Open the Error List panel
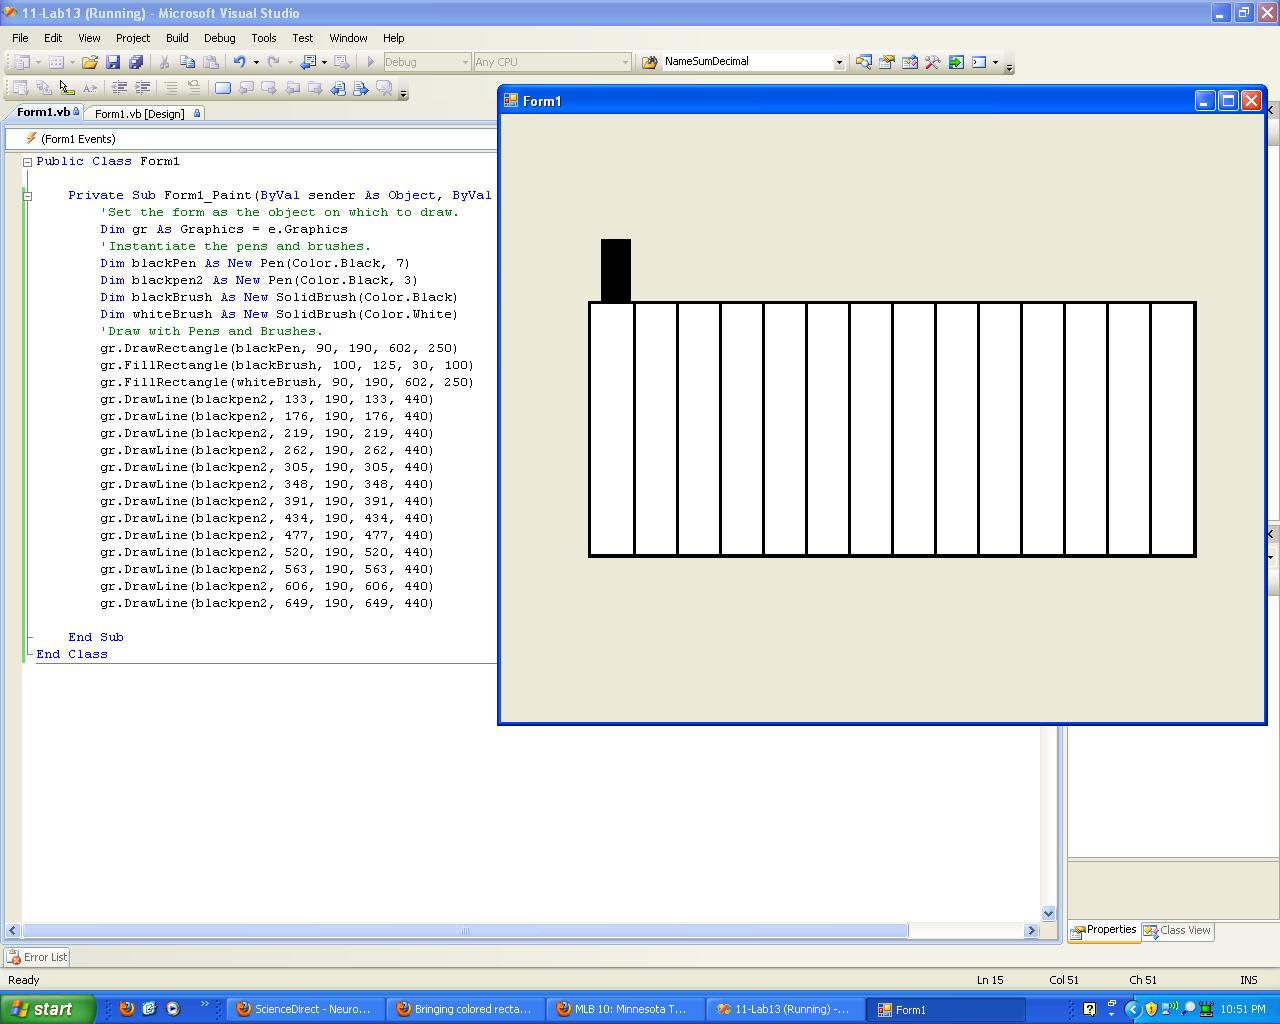This screenshot has width=1280, height=1024. (x=37, y=957)
